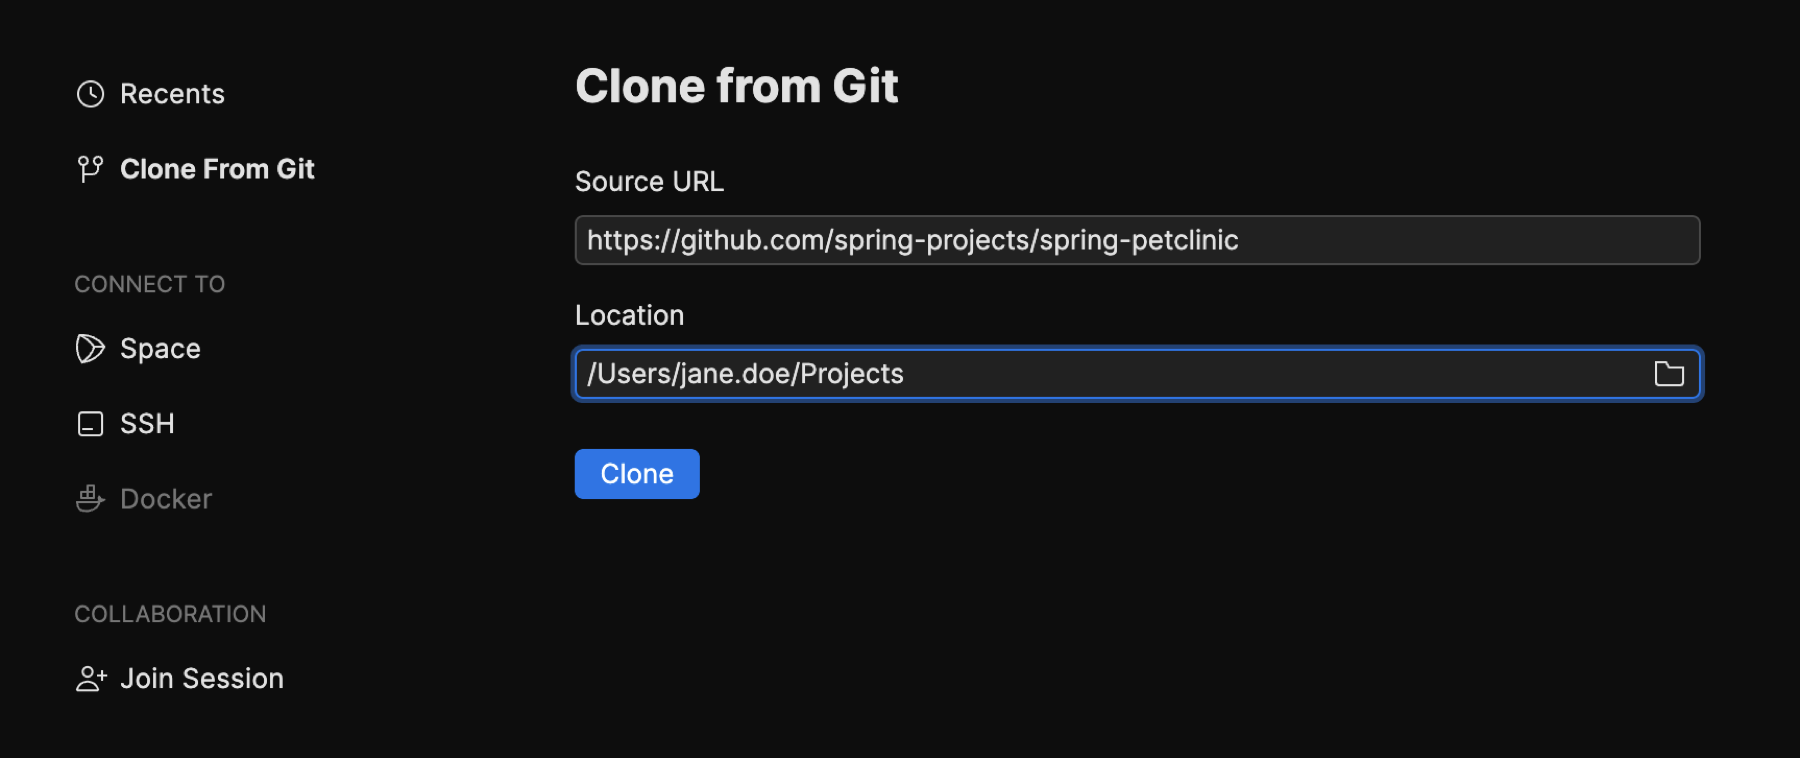The image size is (1800, 758).
Task: Click the Clone From Git branch icon
Action: (91, 168)
